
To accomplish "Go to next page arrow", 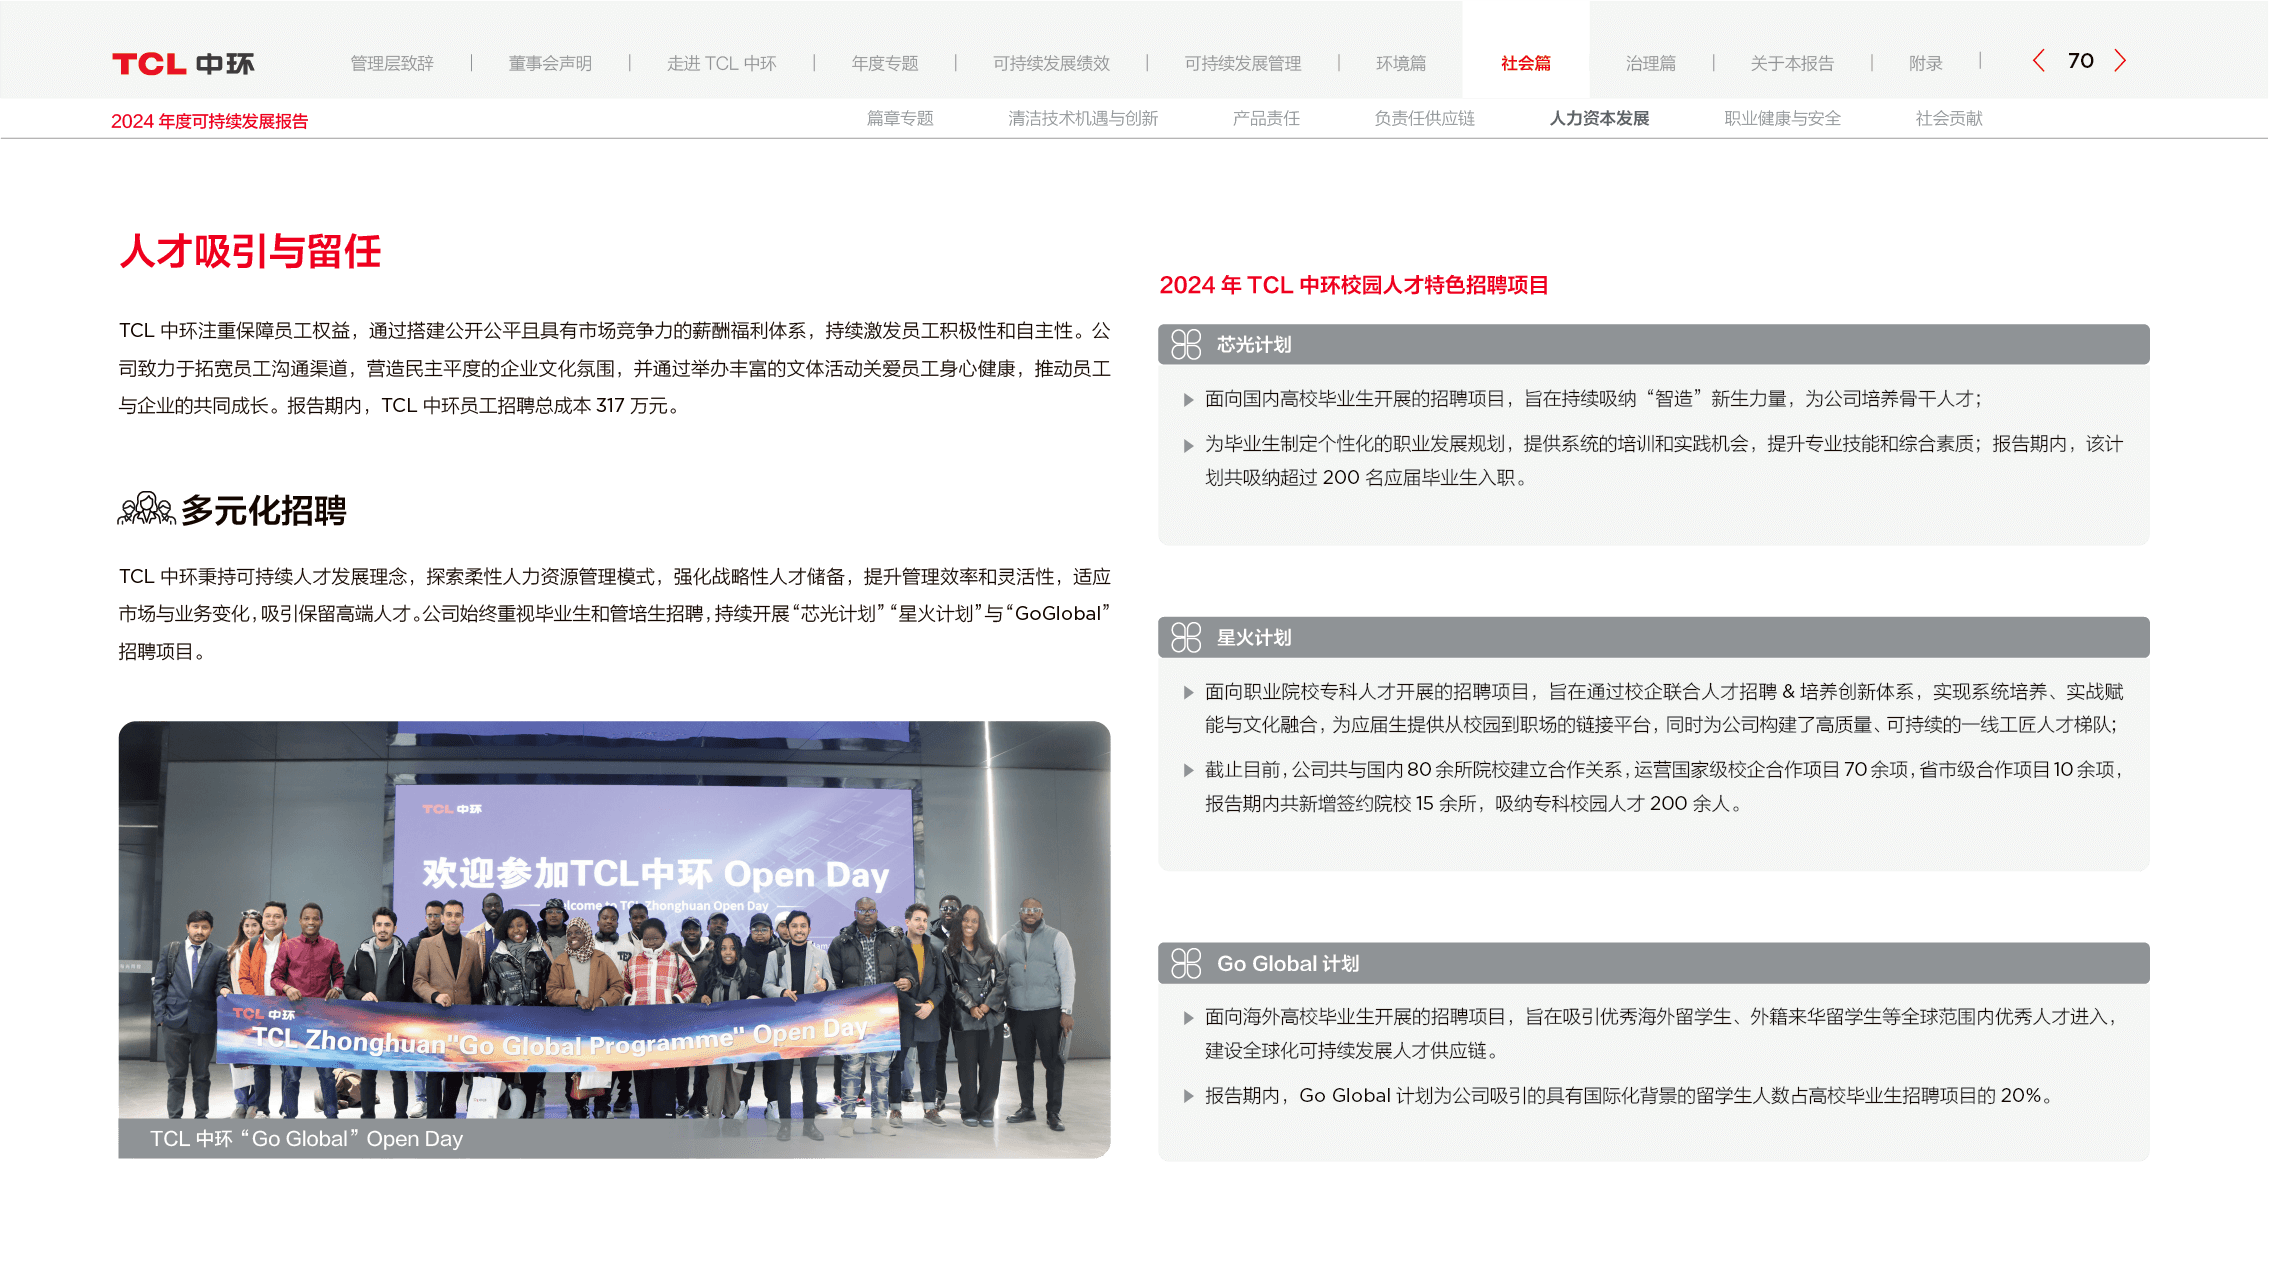I will point(2120,61).
